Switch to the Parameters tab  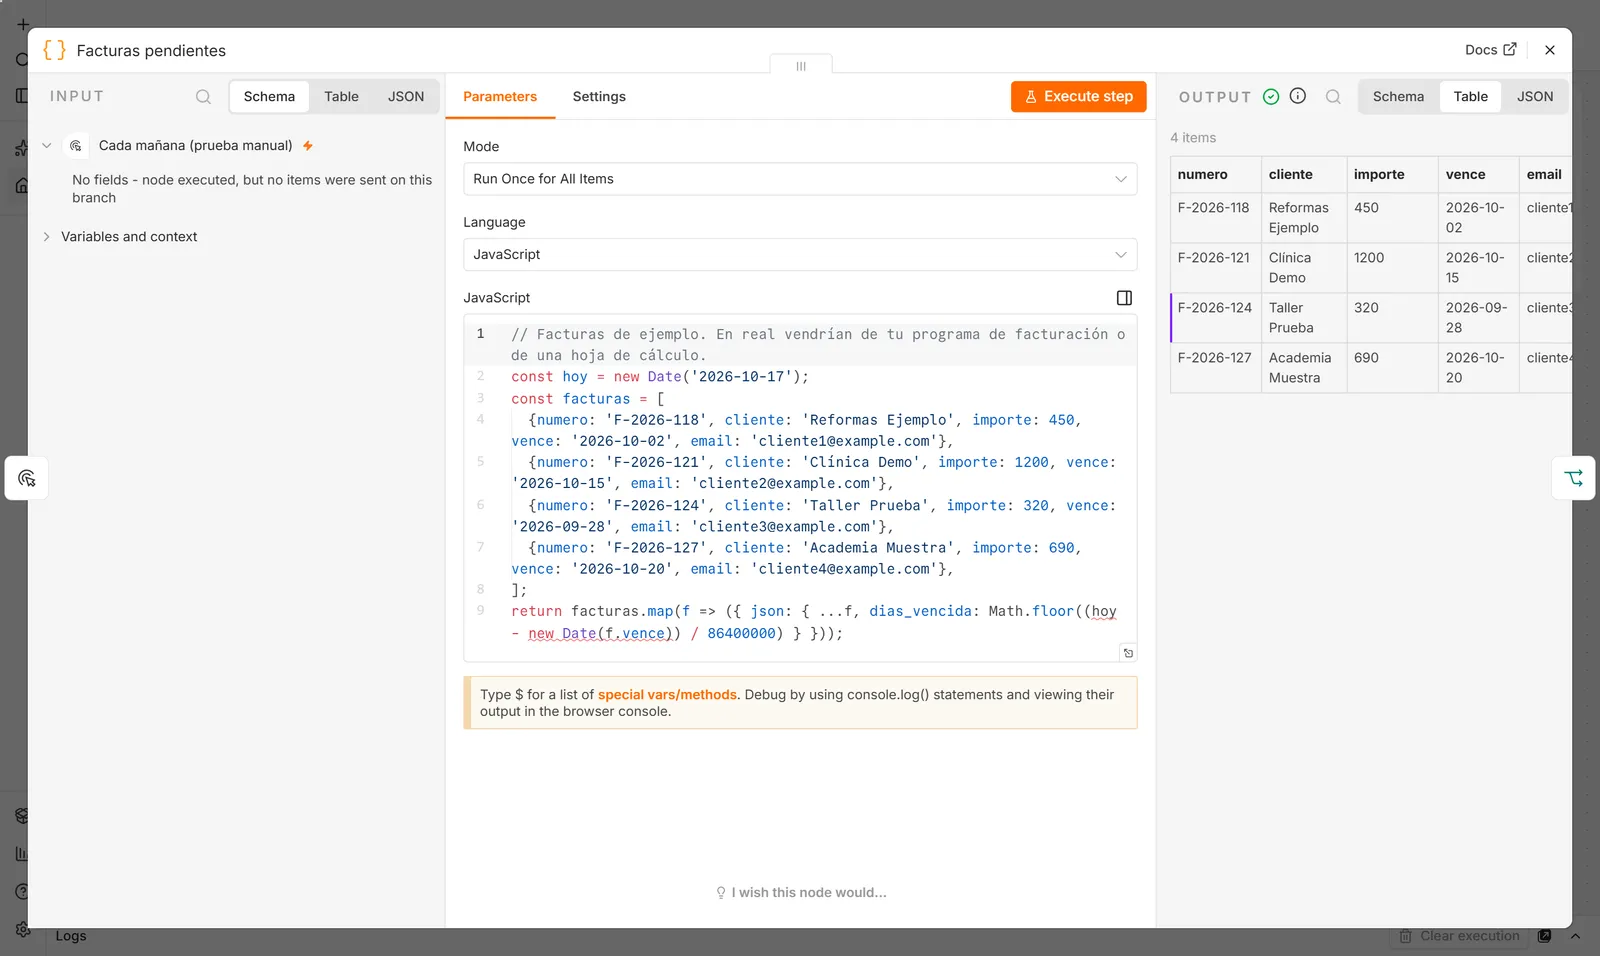pos(500,97)
